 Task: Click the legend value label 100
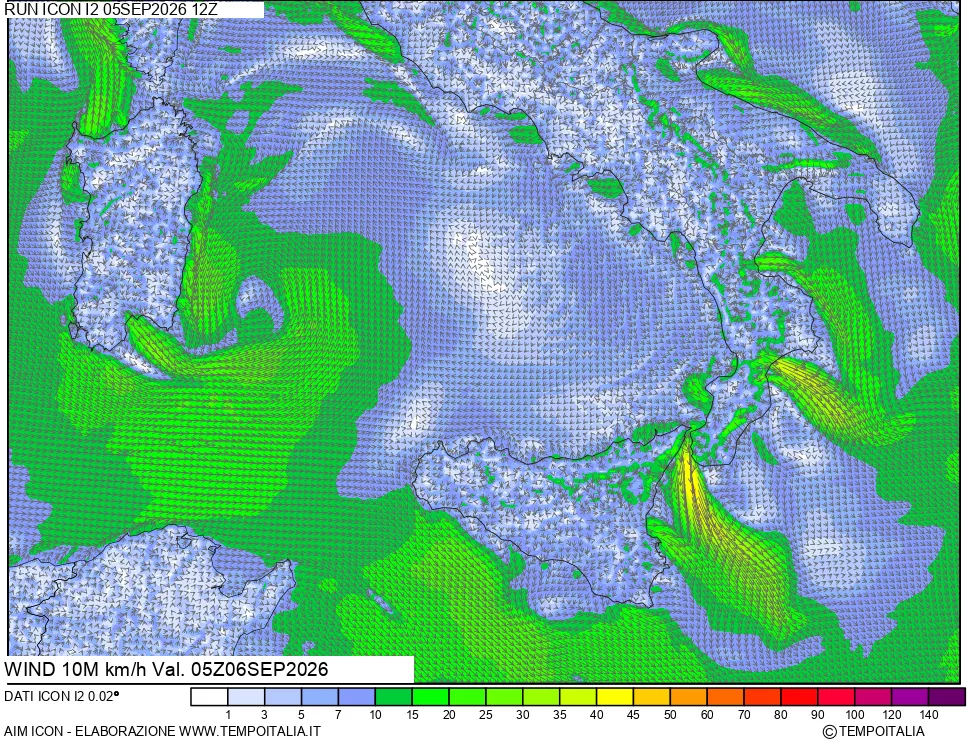tap(855, 715)
